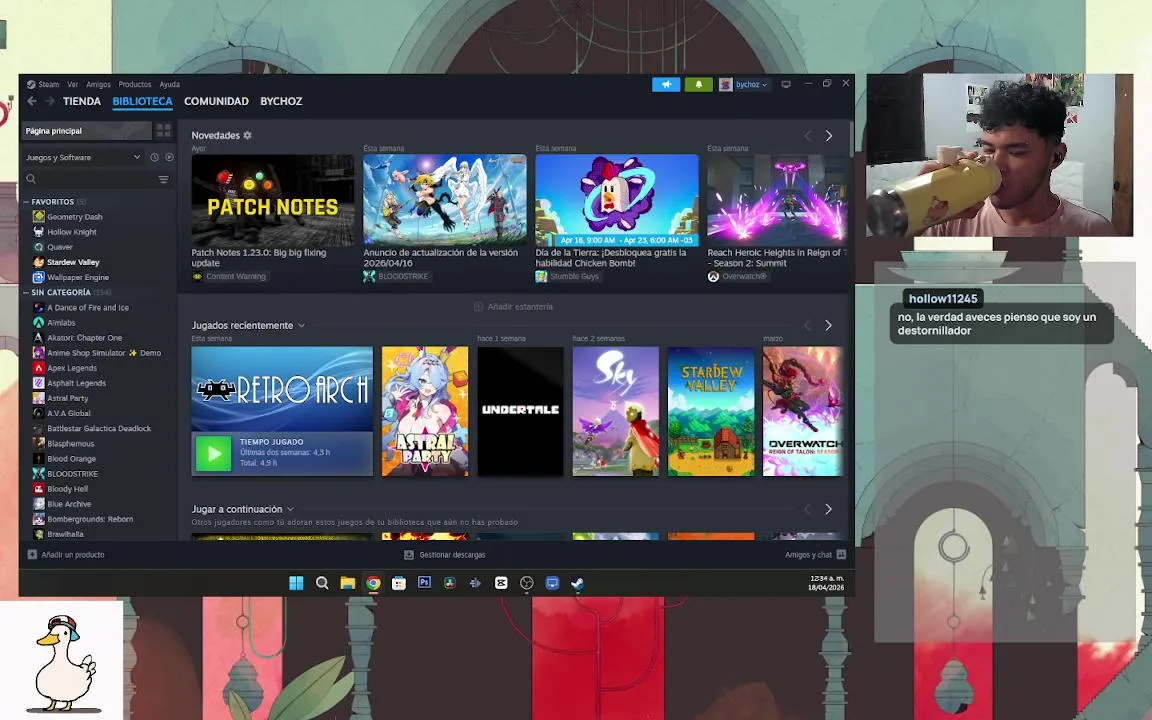Click the Añadir un producto plus icon
Screen dimensions: 1152x720
(x=32, y=555)
